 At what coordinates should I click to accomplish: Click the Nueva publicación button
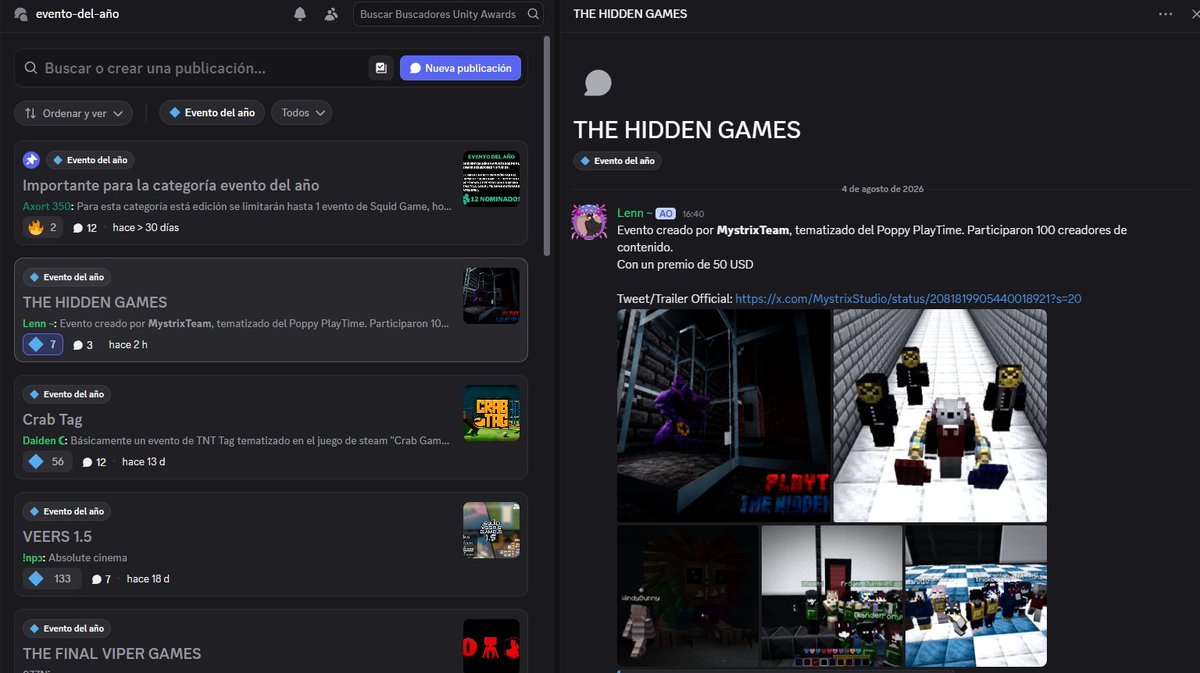point(460,68)
